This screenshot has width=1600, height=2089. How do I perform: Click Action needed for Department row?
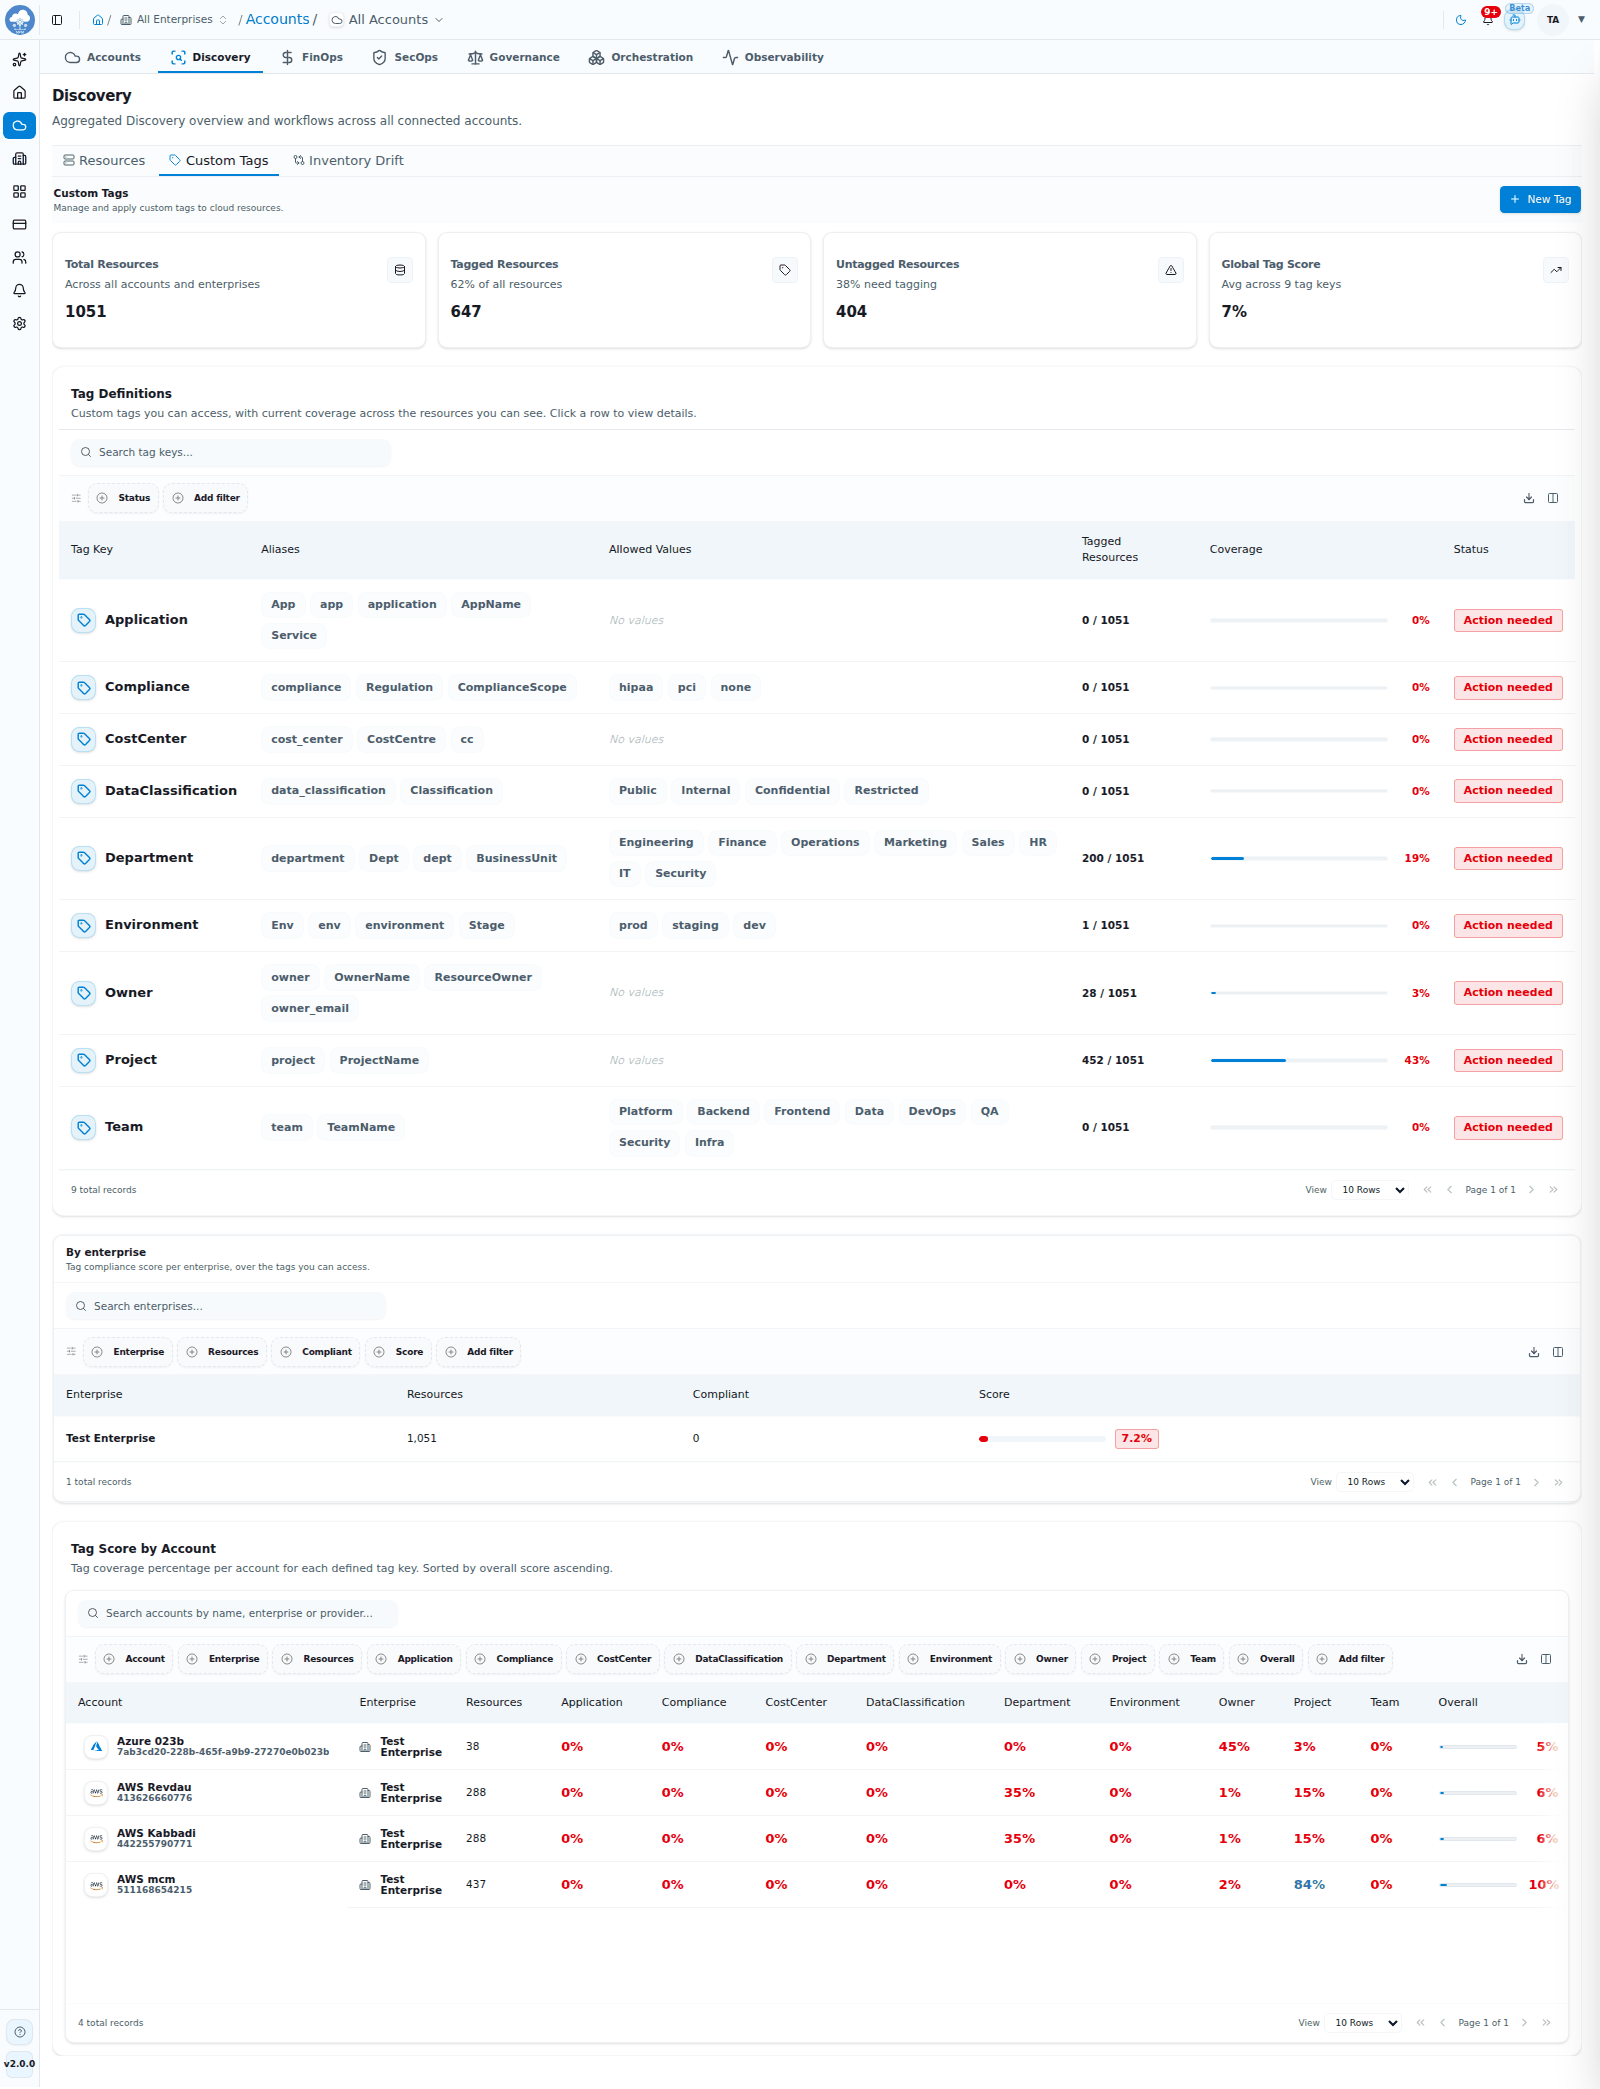(x=1508, y=859)
